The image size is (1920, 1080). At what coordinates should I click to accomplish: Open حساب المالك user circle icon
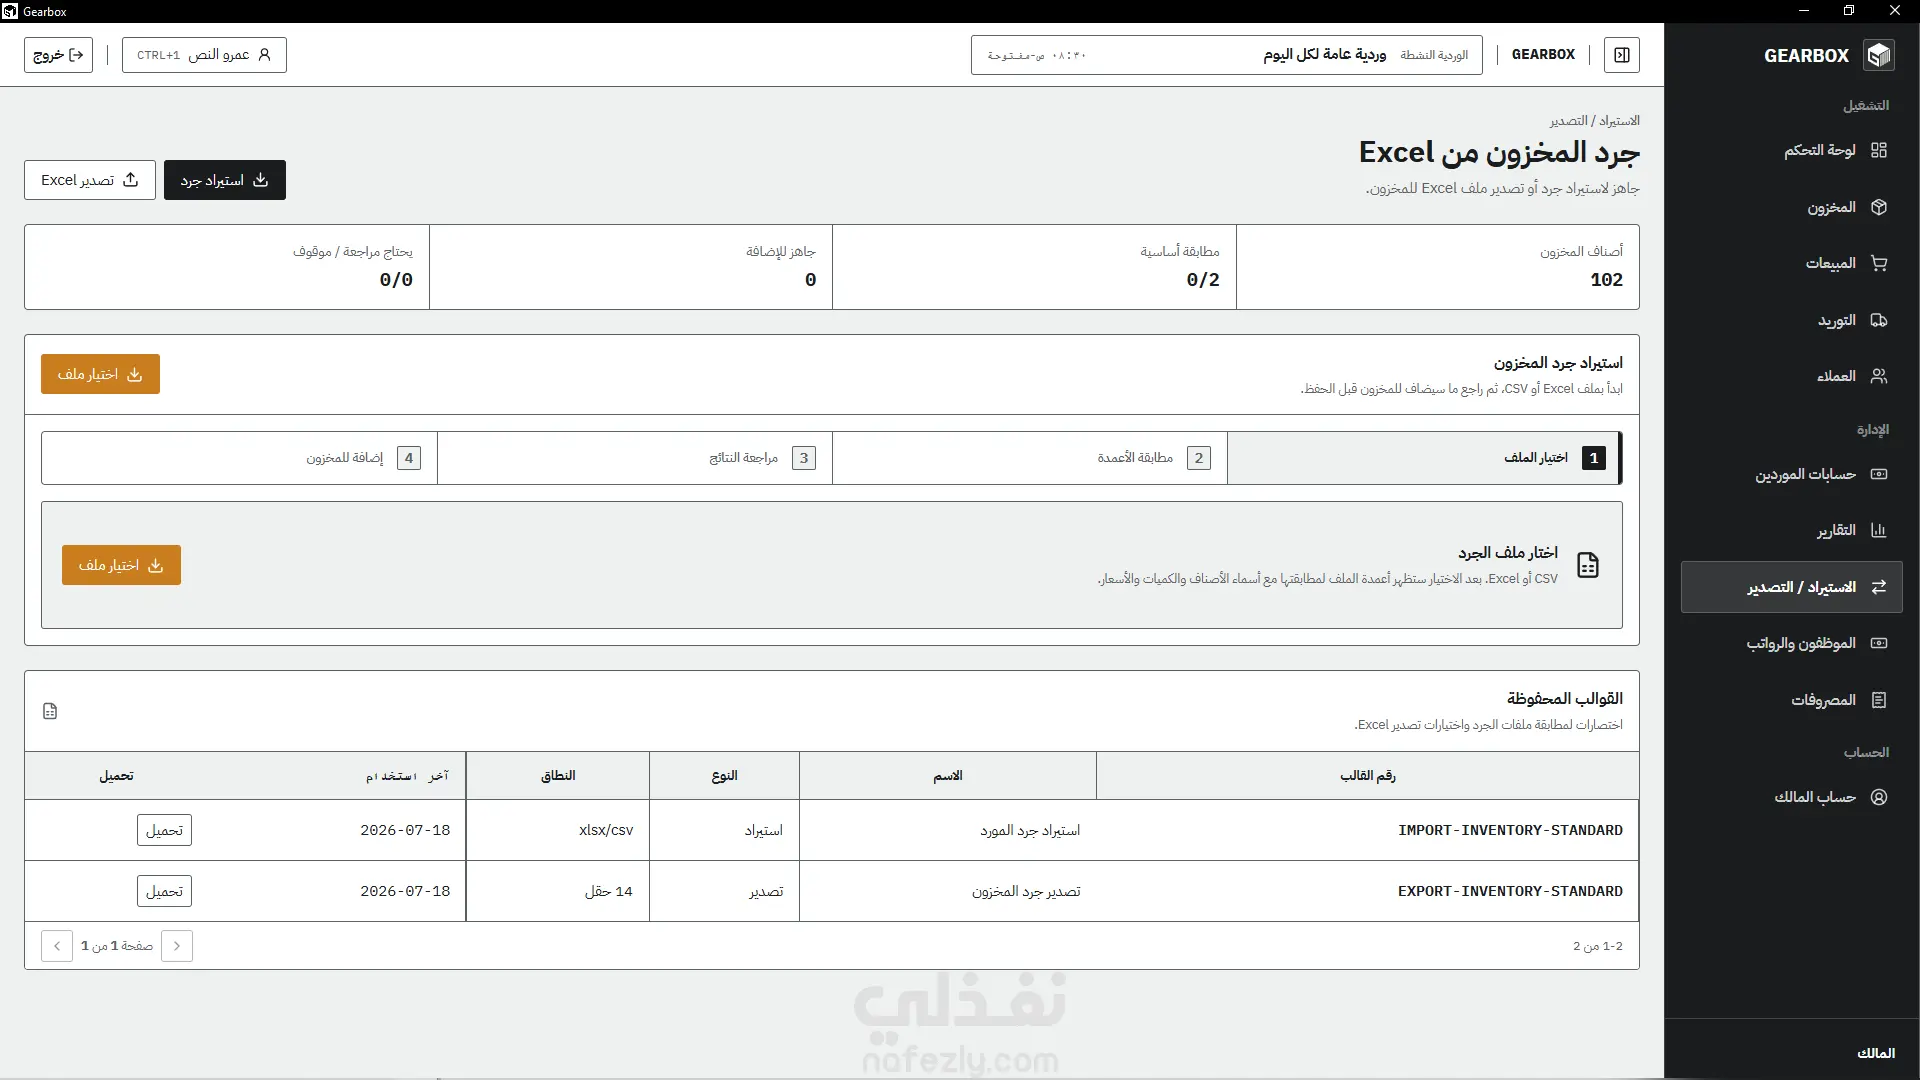(x=1878, y=797)
